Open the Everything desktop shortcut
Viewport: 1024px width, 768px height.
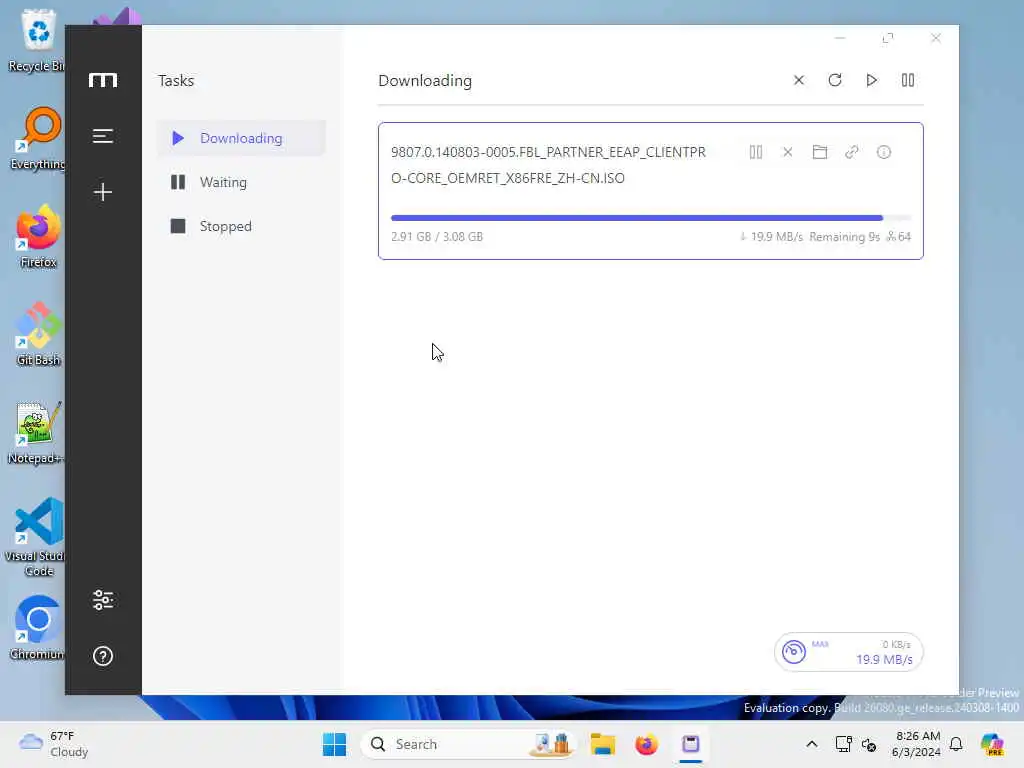point(38,139)
